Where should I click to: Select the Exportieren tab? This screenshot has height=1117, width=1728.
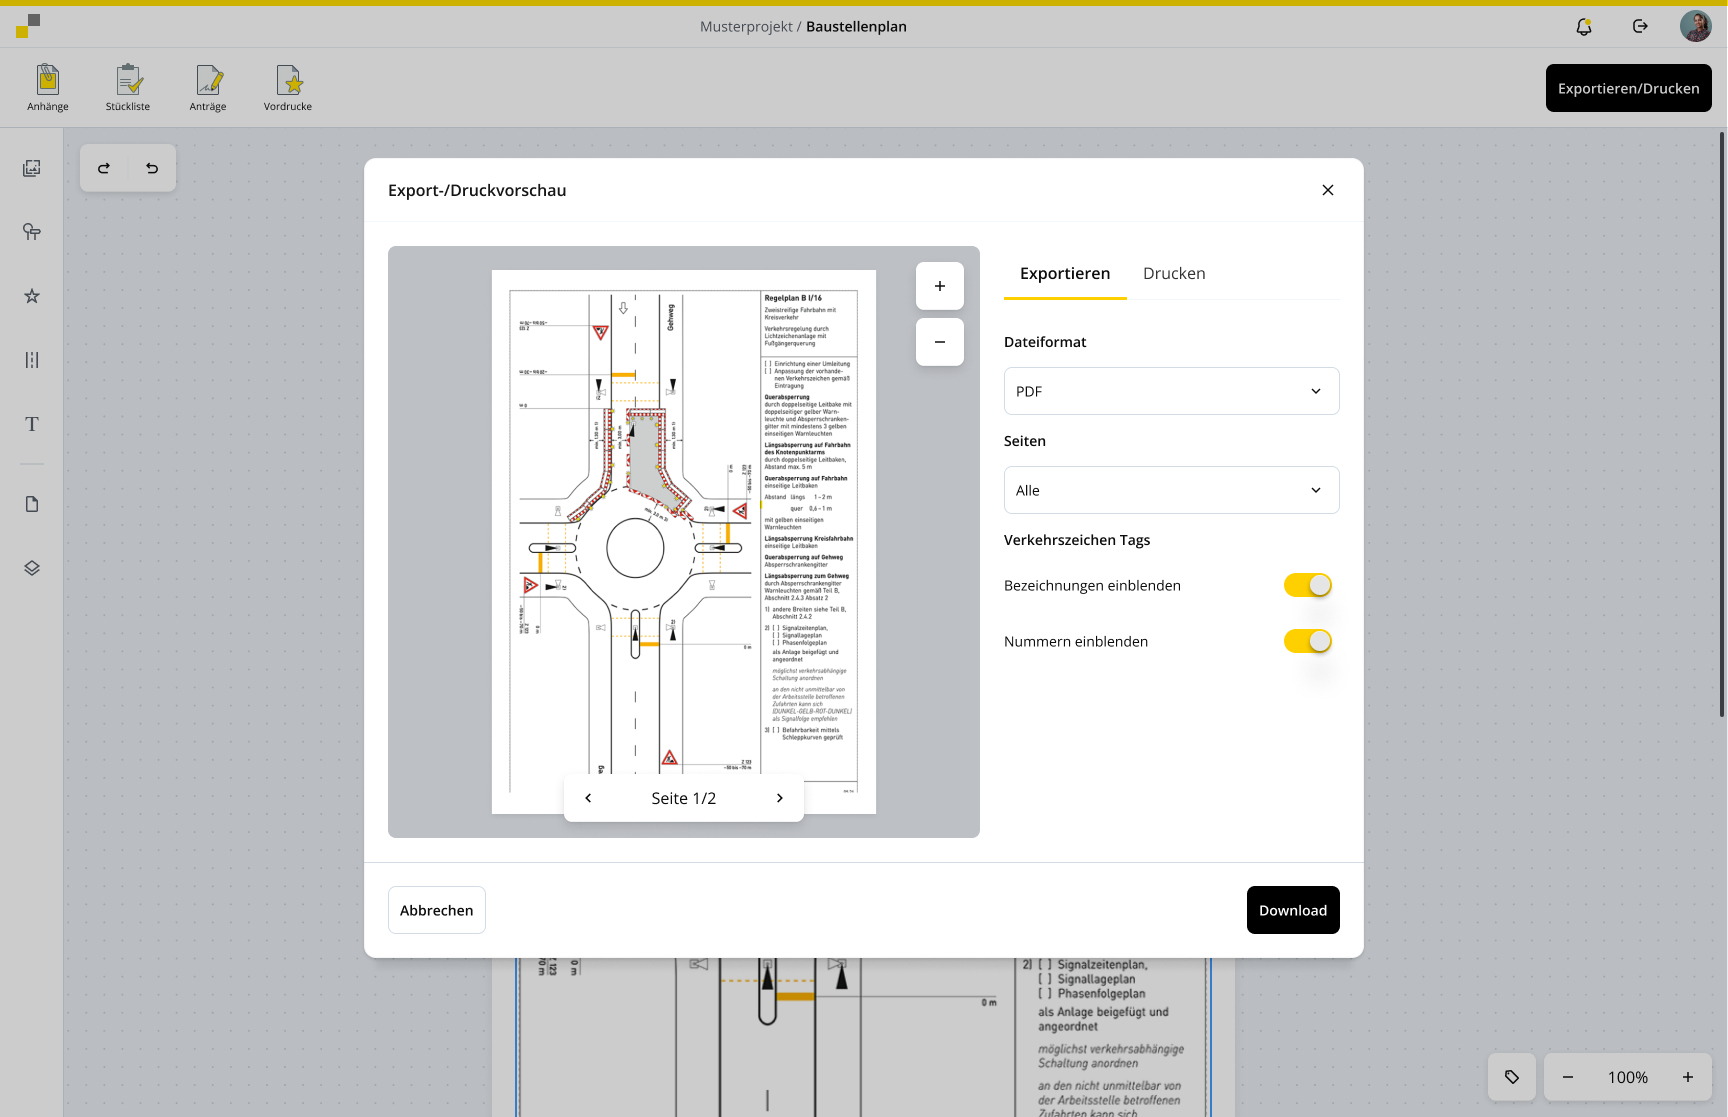tap(1065, 273)
